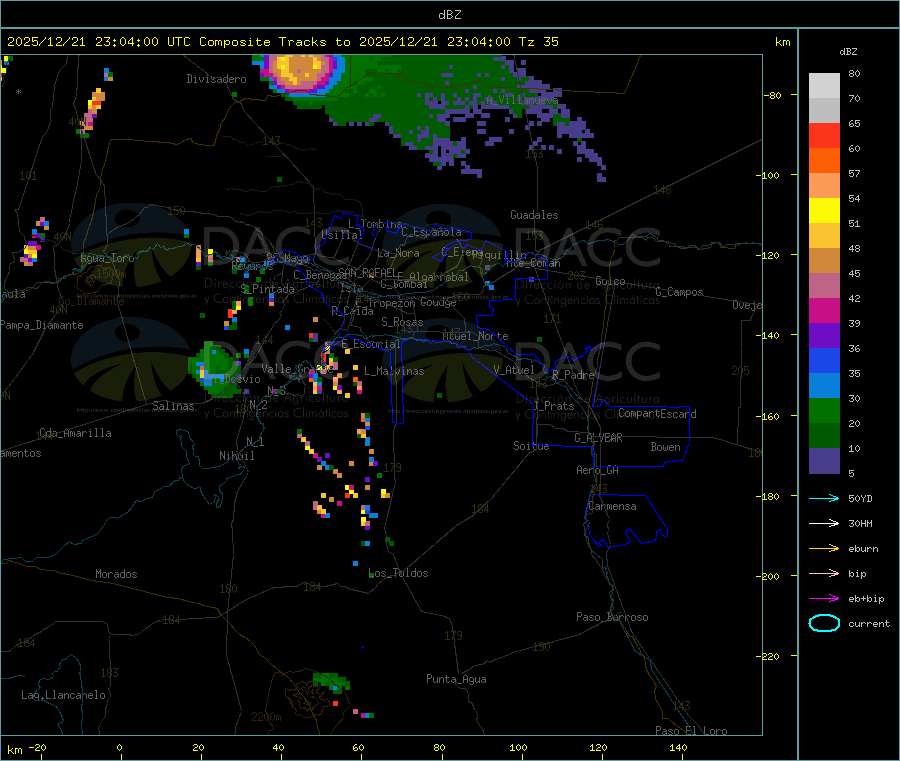900x761 pixels.
Task: Pick the bright green swatch in dBZ scale
Action: point(824,410)
